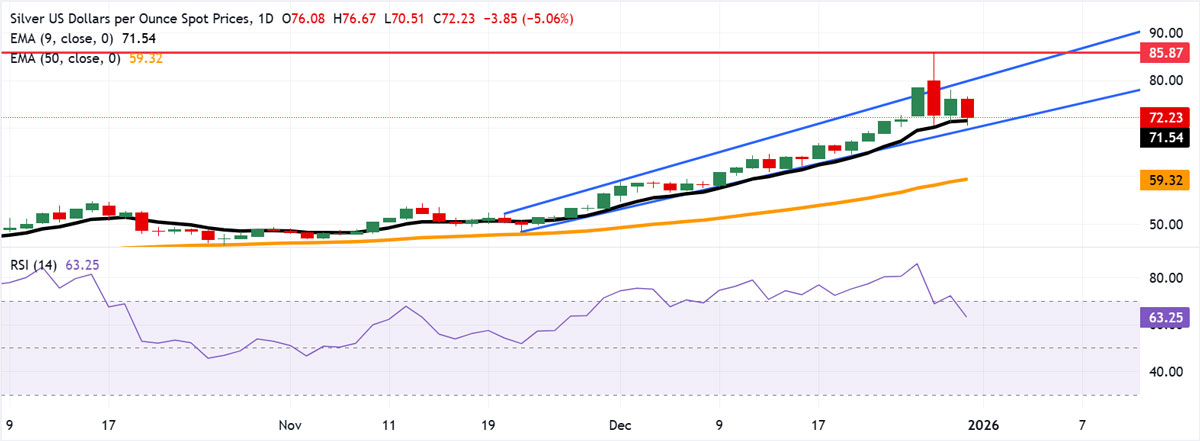Click the RSI line peak in late December
Image resolution: width=1200 pixels, height=441 pixels.
pos(916,265)
